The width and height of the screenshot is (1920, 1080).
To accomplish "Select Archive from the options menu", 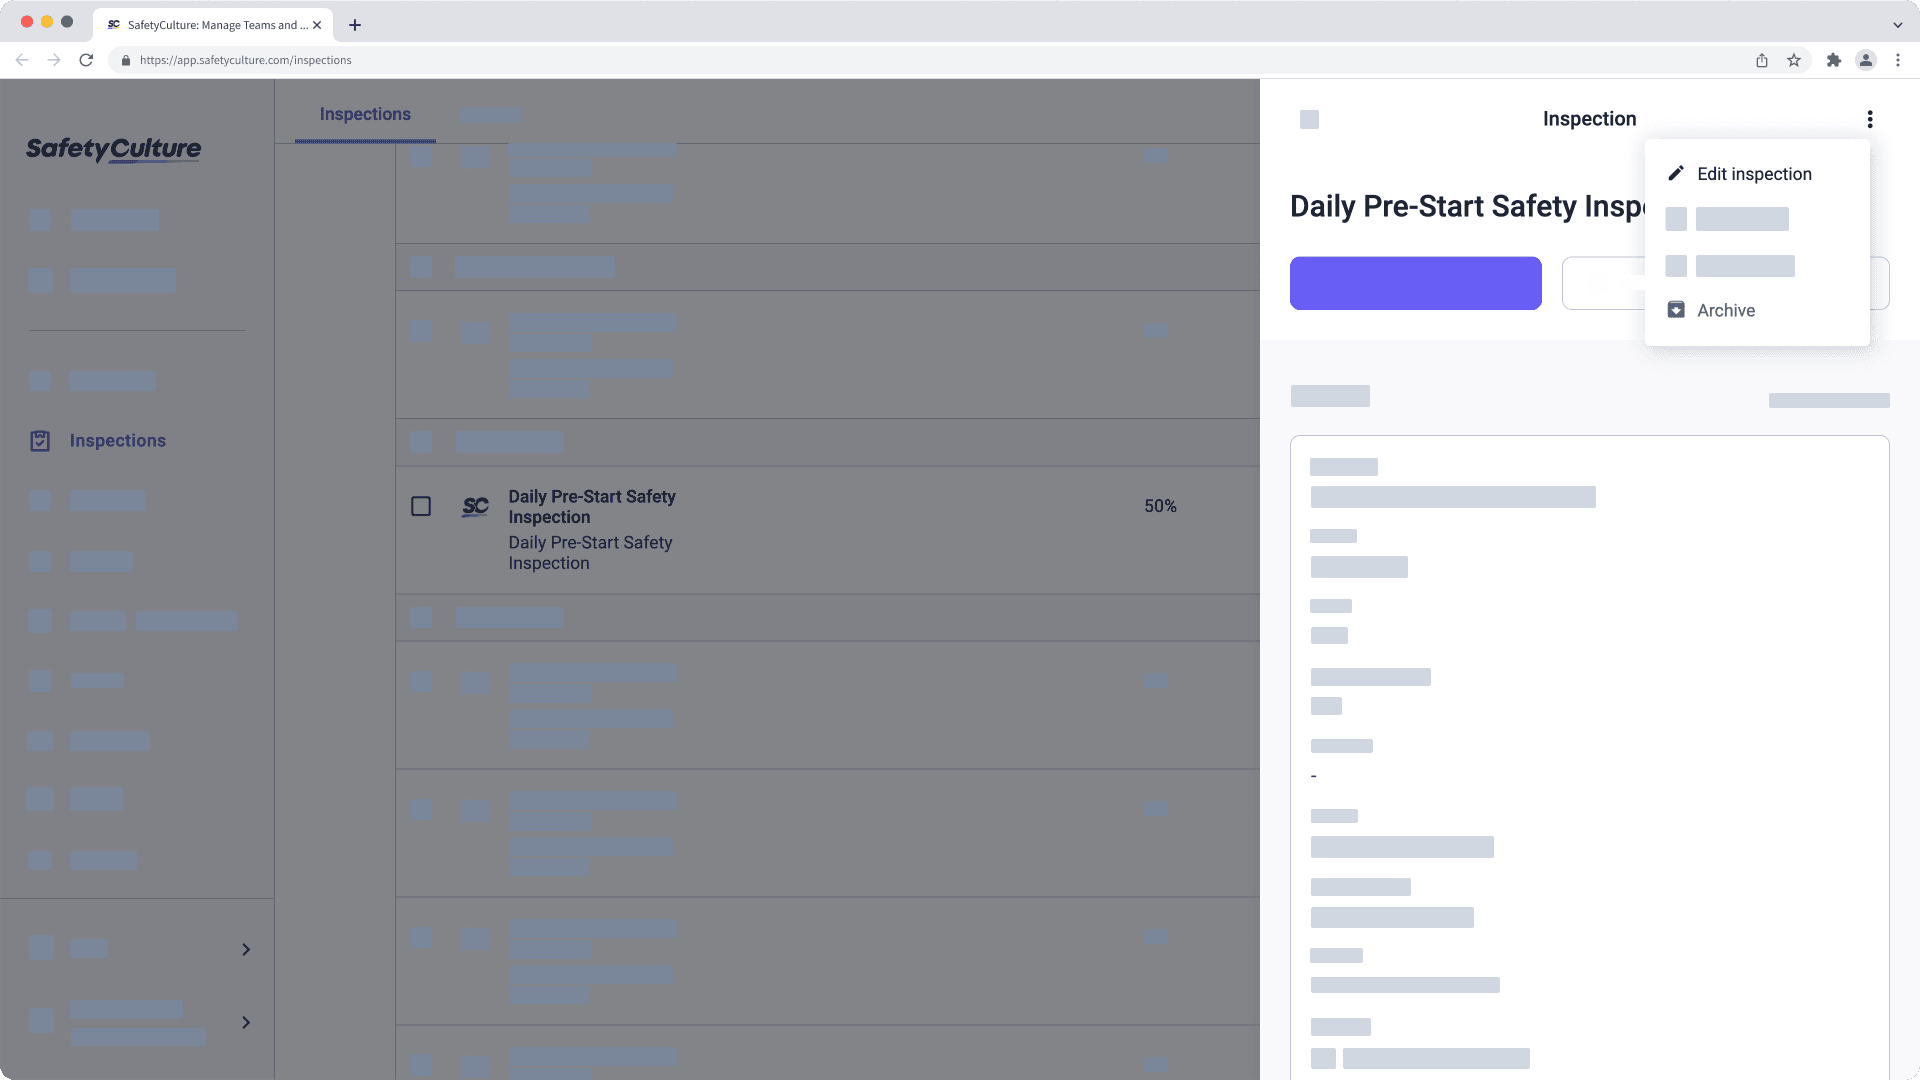I will pos(1725,310).
